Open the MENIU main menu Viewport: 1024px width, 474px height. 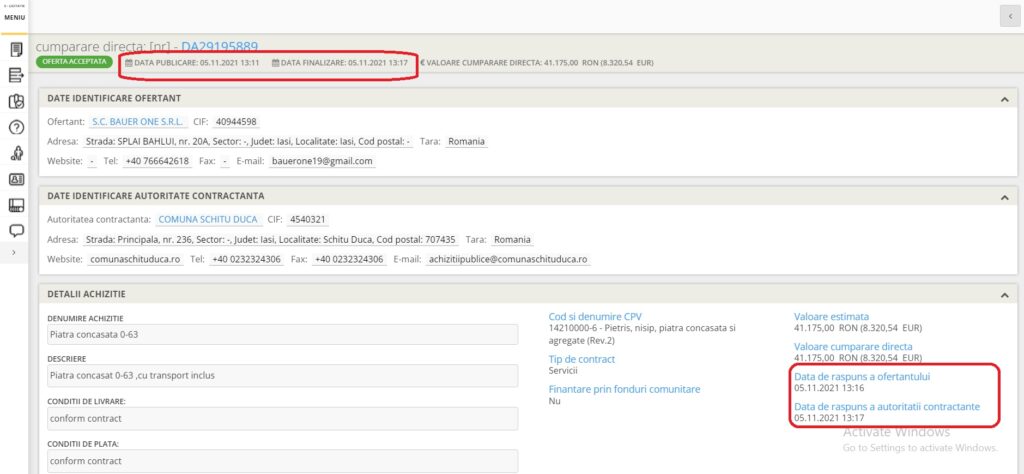point(14,17)
